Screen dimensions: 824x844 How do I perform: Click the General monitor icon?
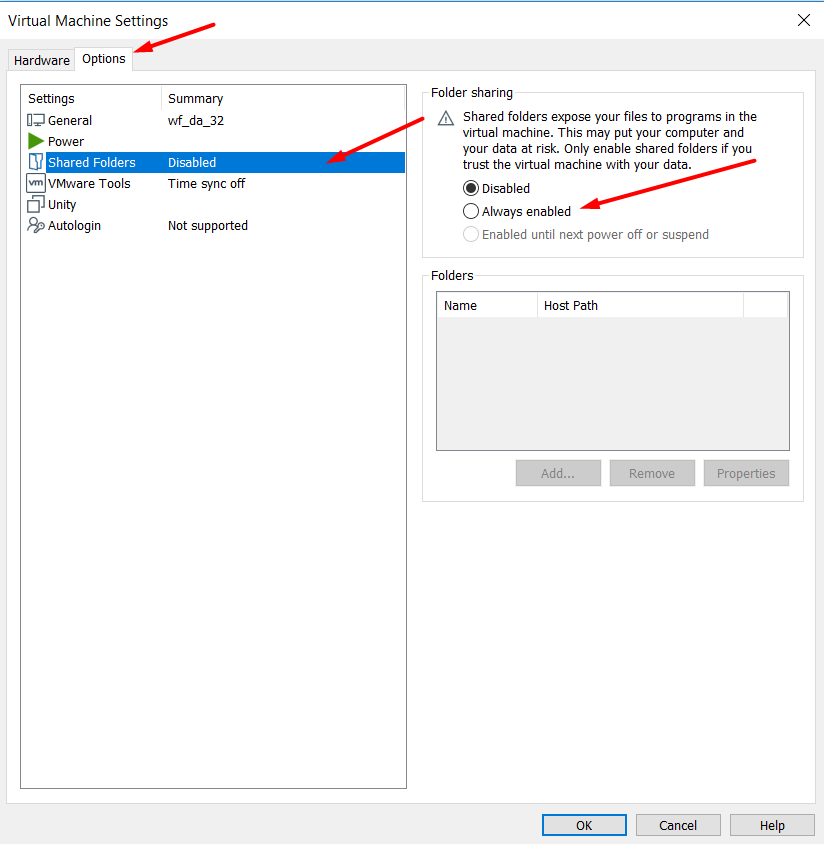click(36, 120)
